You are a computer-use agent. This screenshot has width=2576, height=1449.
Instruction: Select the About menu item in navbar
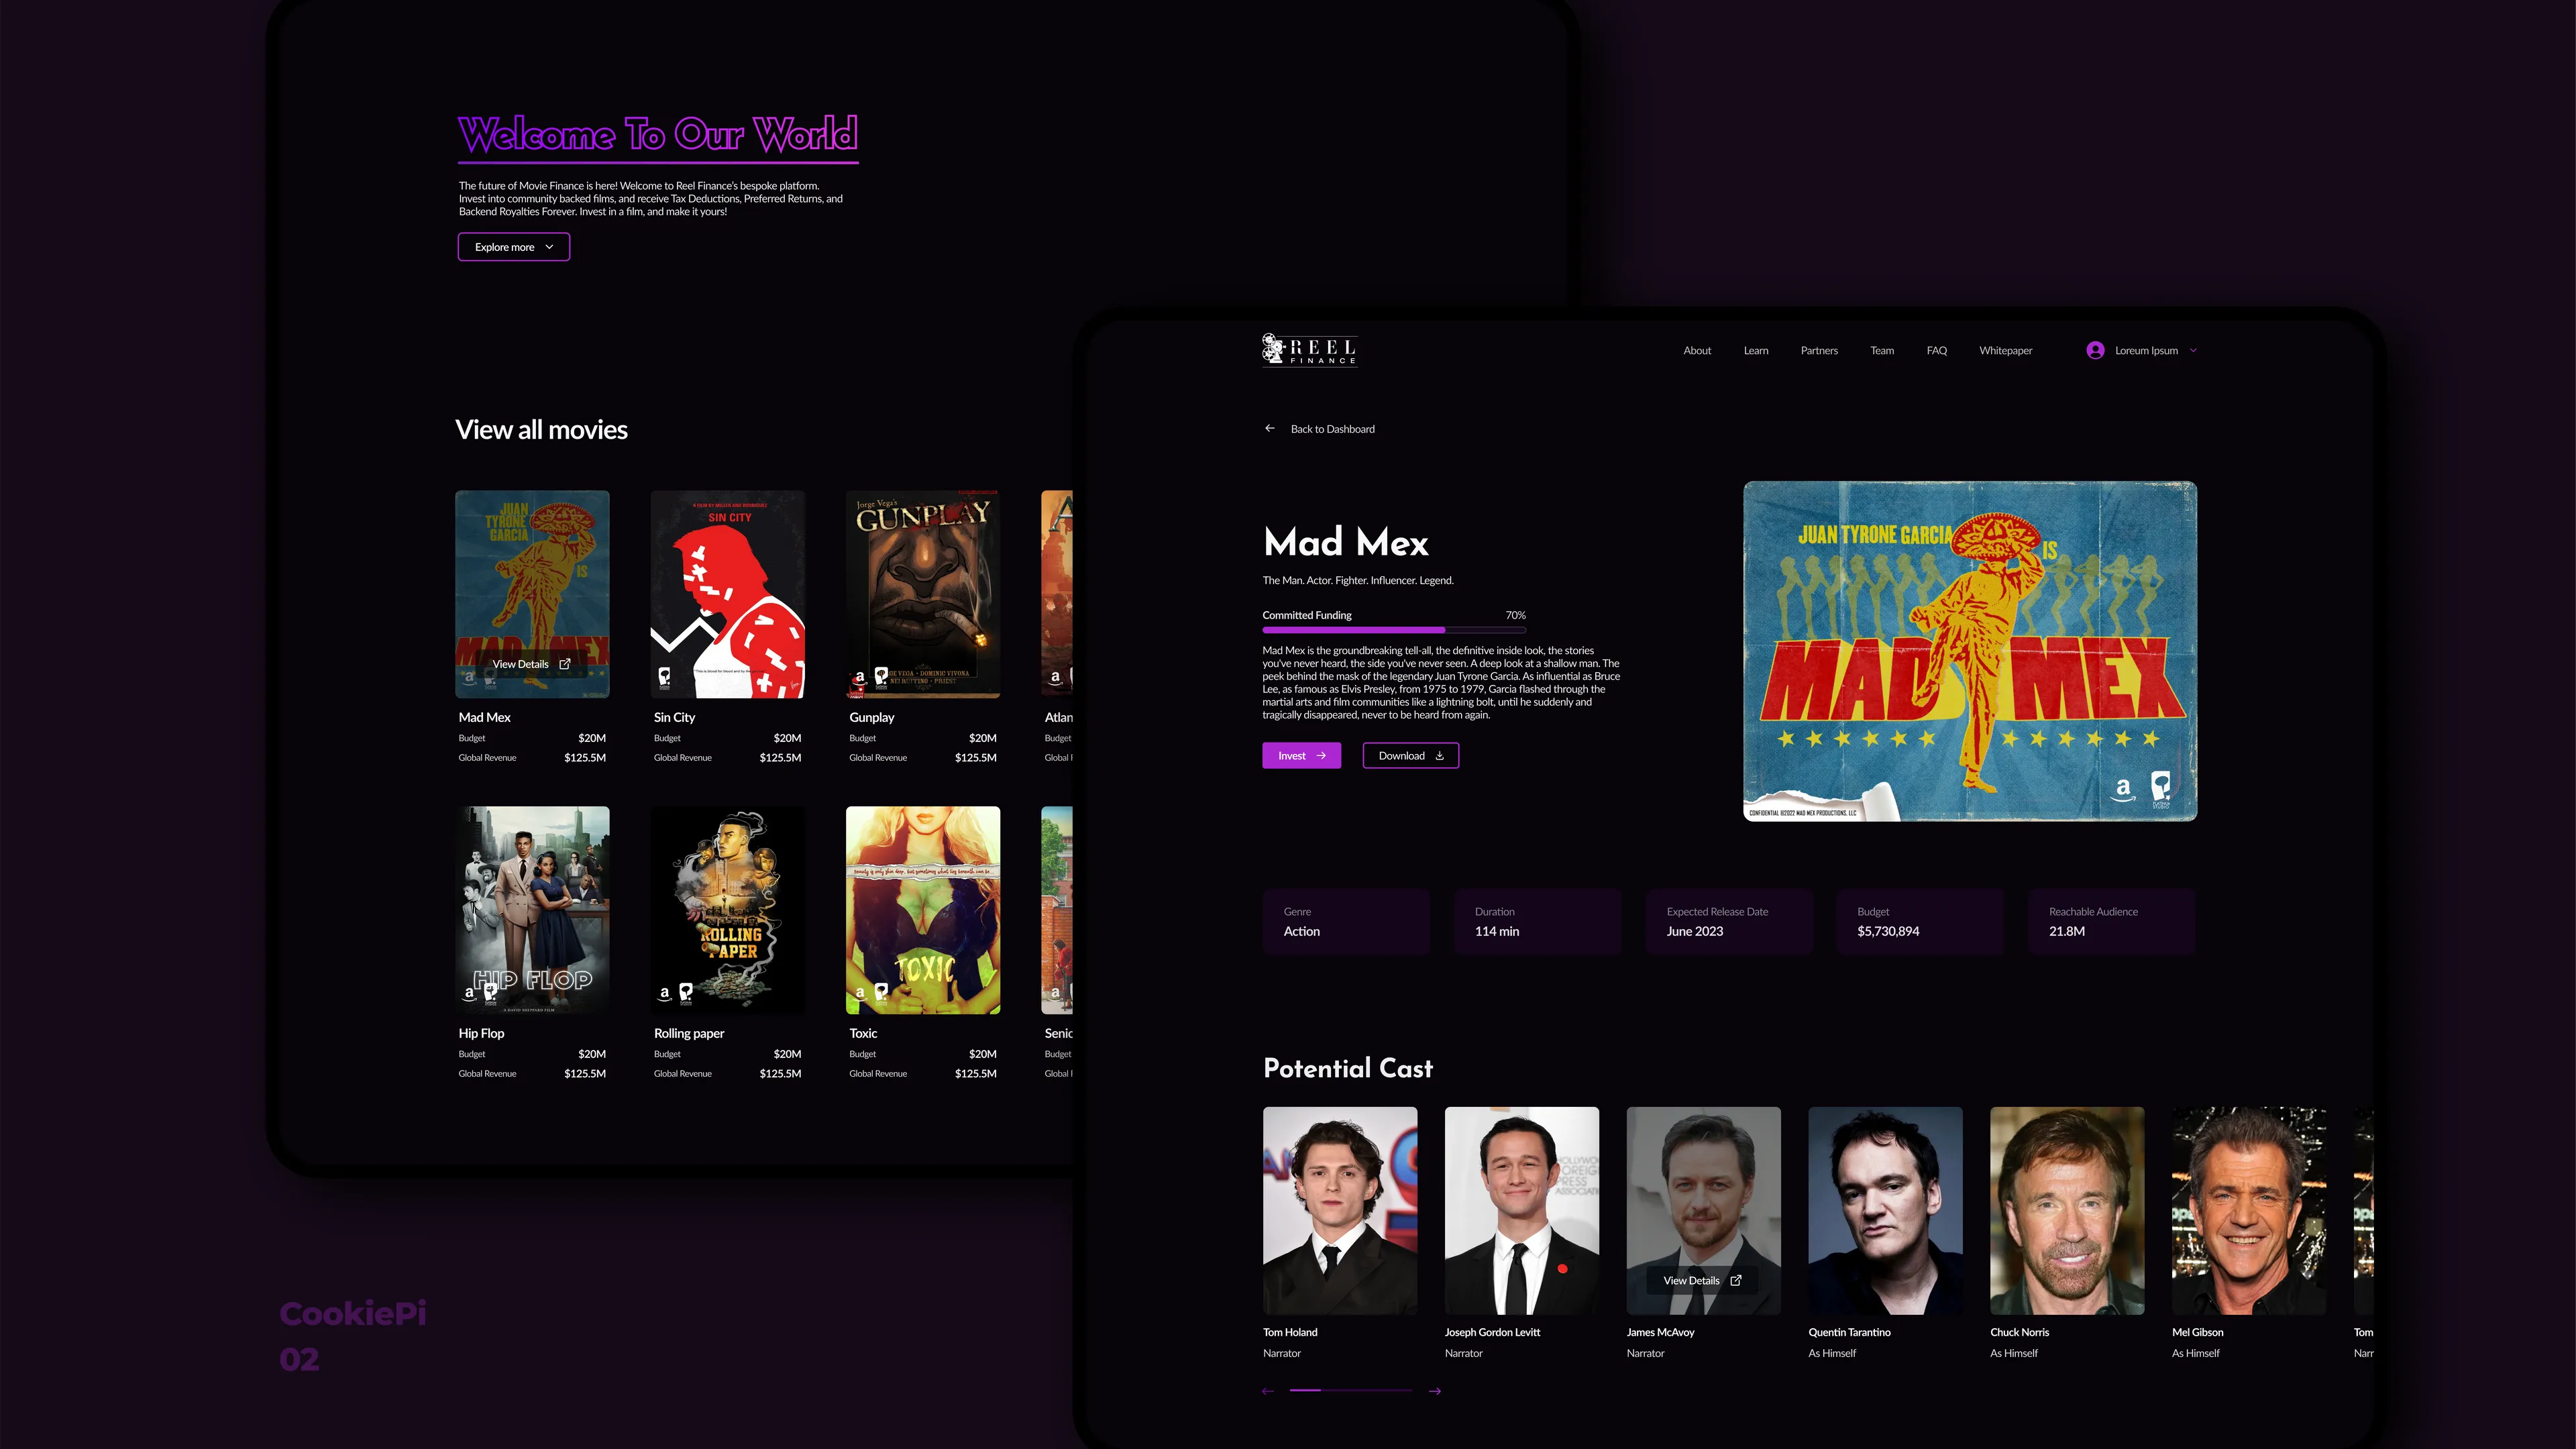pyautogui.click(x=1697, y=350)
